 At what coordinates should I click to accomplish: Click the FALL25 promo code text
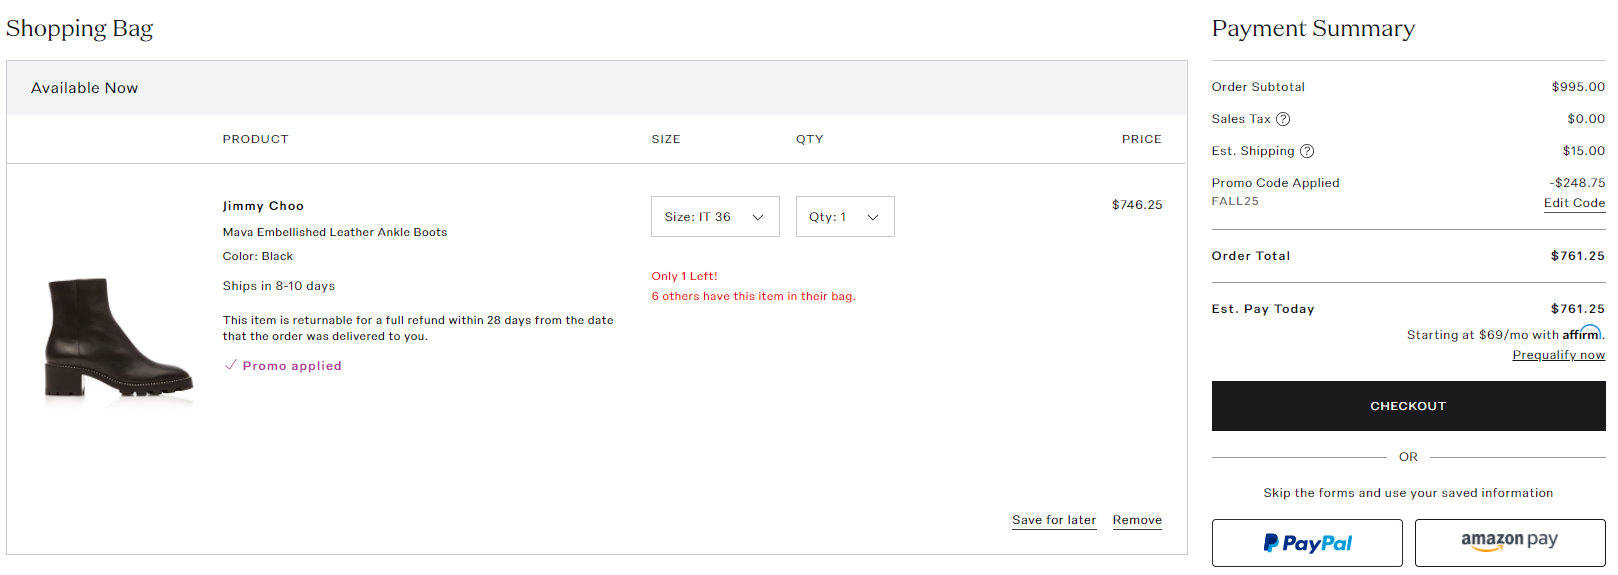tap(1235, 201)
